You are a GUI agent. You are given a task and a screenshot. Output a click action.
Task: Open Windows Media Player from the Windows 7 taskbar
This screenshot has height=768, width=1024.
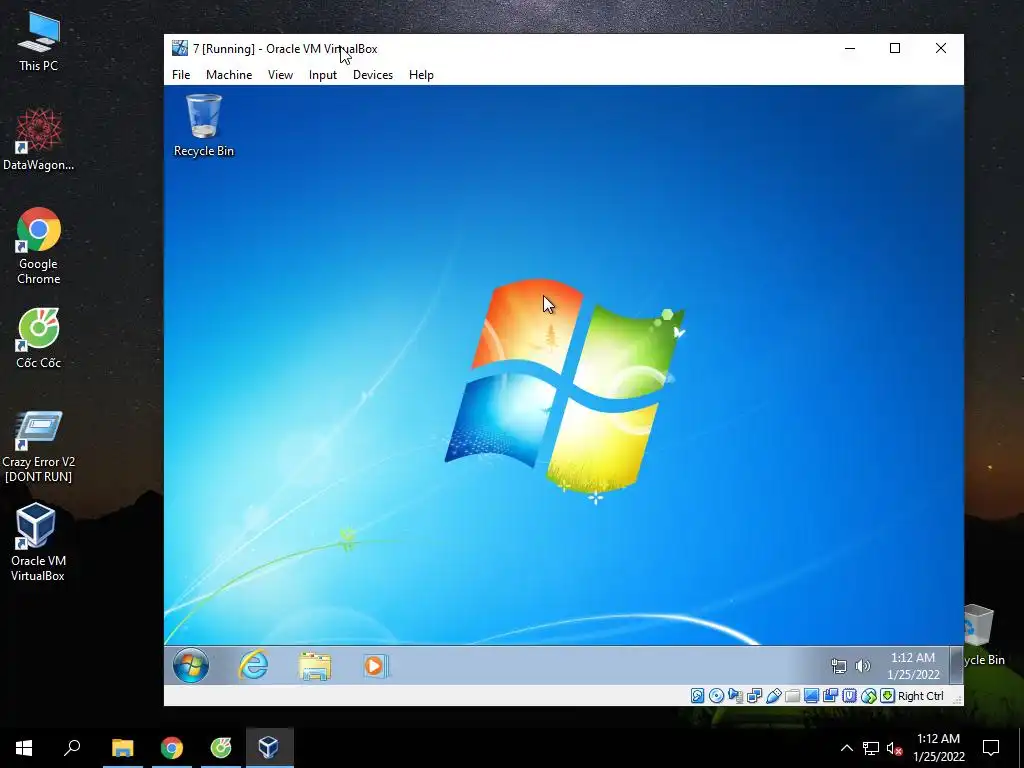point(375,665)
